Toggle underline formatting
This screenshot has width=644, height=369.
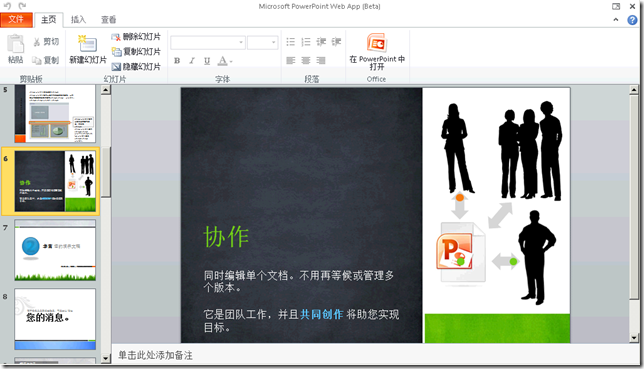tap(207, 61)
